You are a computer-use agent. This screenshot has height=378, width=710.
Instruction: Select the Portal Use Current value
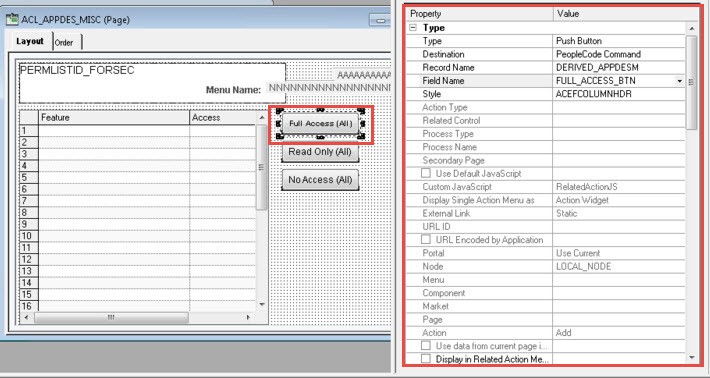pos(578,253)
